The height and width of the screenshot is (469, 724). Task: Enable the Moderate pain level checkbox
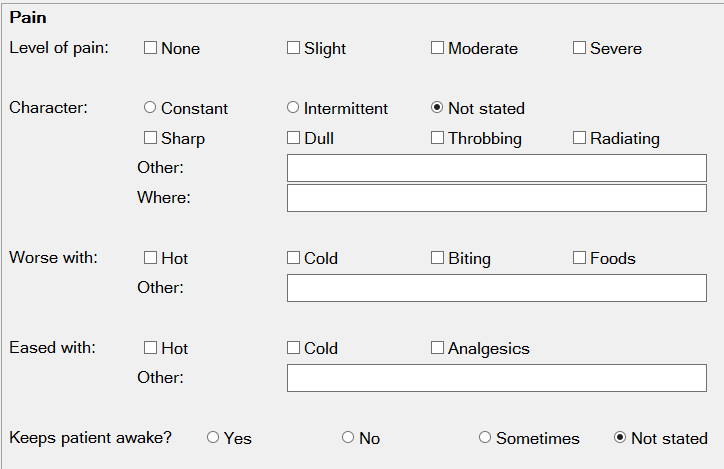click(x=437, y=48)
